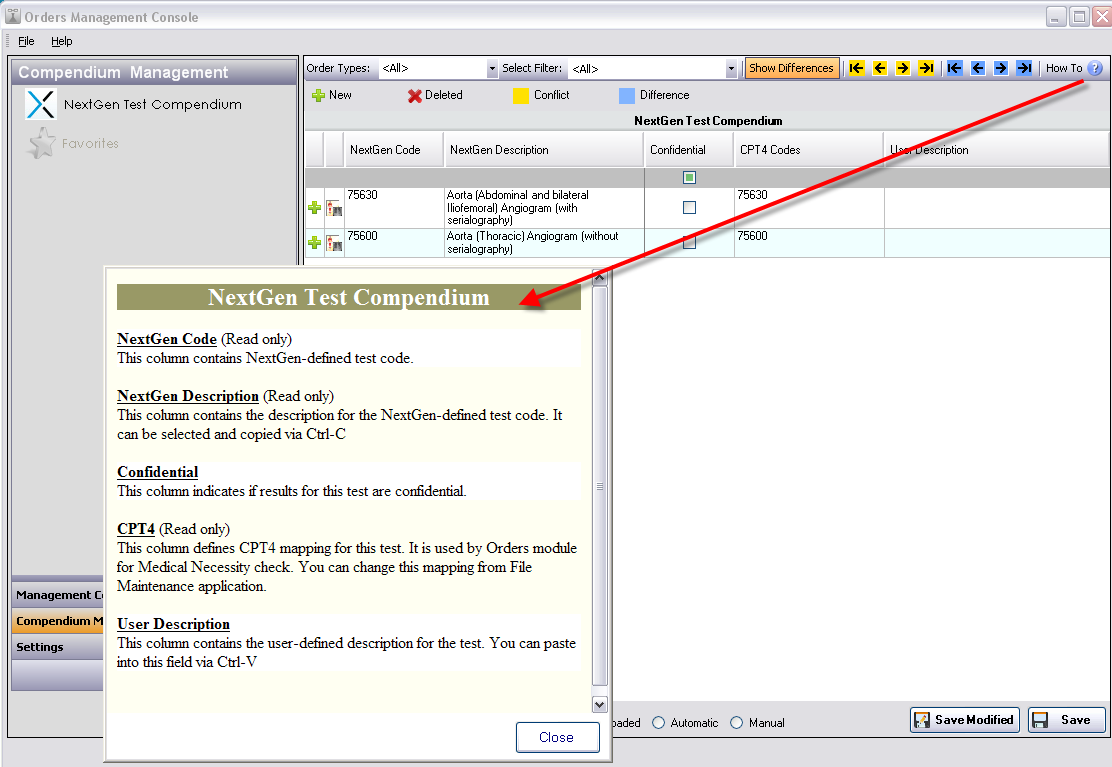This screenshot has width=1112, height=767.
Task: Click the NextGen Code cell 75630
Action: [394, 208]
